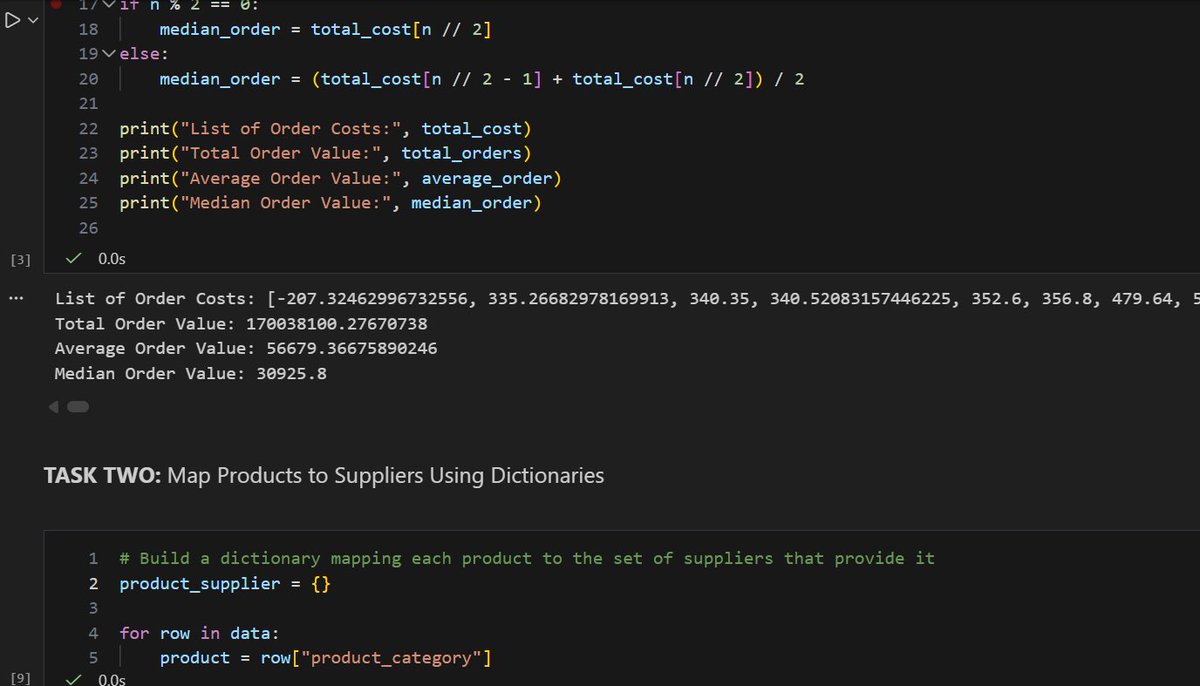Click execution count [9]
This screenshot has width=1200, height=686.
(x=19, y=679)
